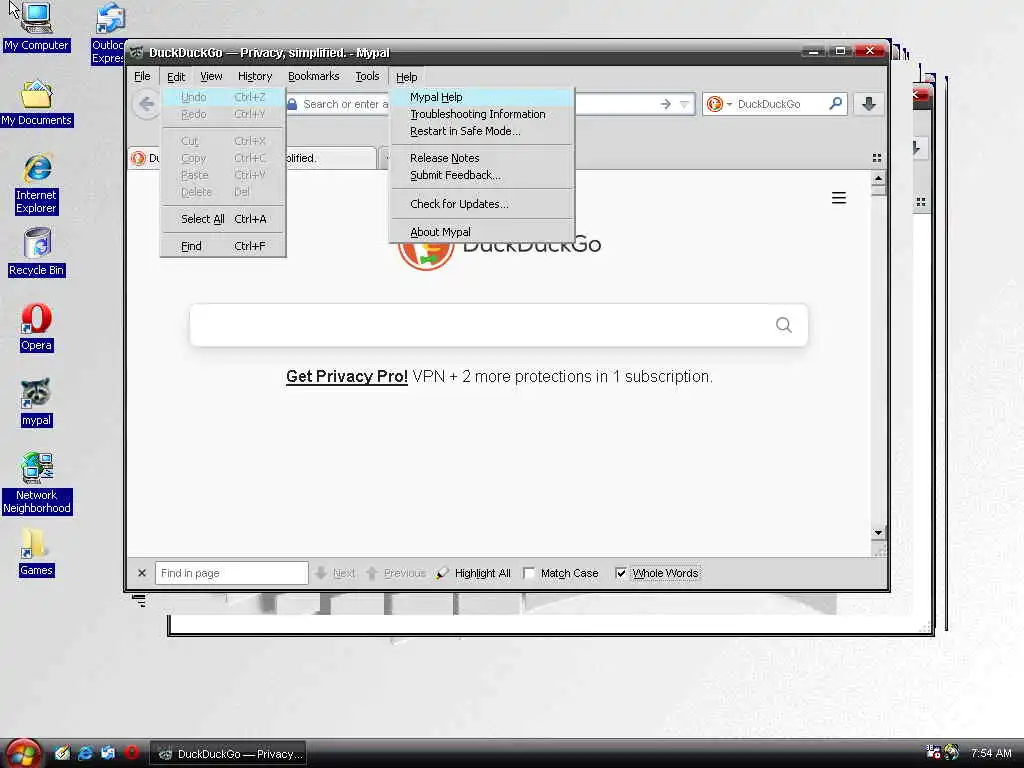
Task: Click the taskbar clock showing 7:54 AM
Action: click(991, 753)
